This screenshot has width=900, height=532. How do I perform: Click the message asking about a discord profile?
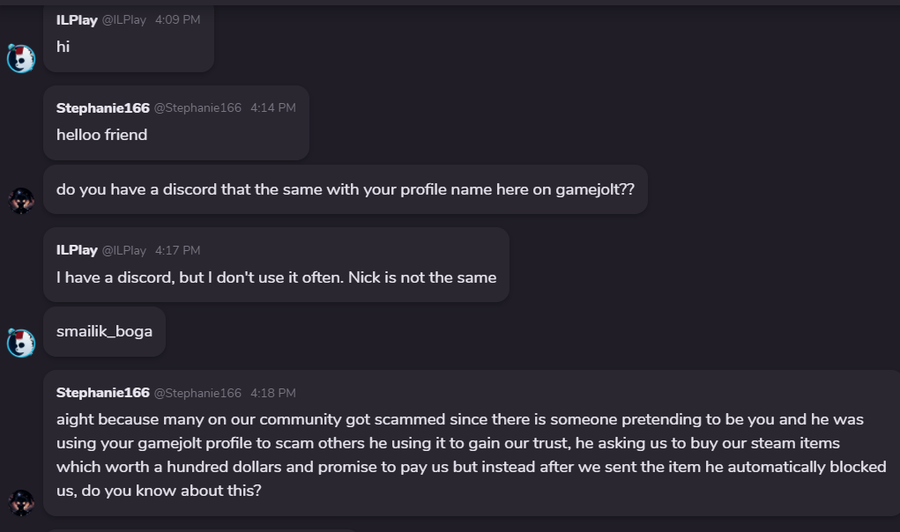(345, 189)
